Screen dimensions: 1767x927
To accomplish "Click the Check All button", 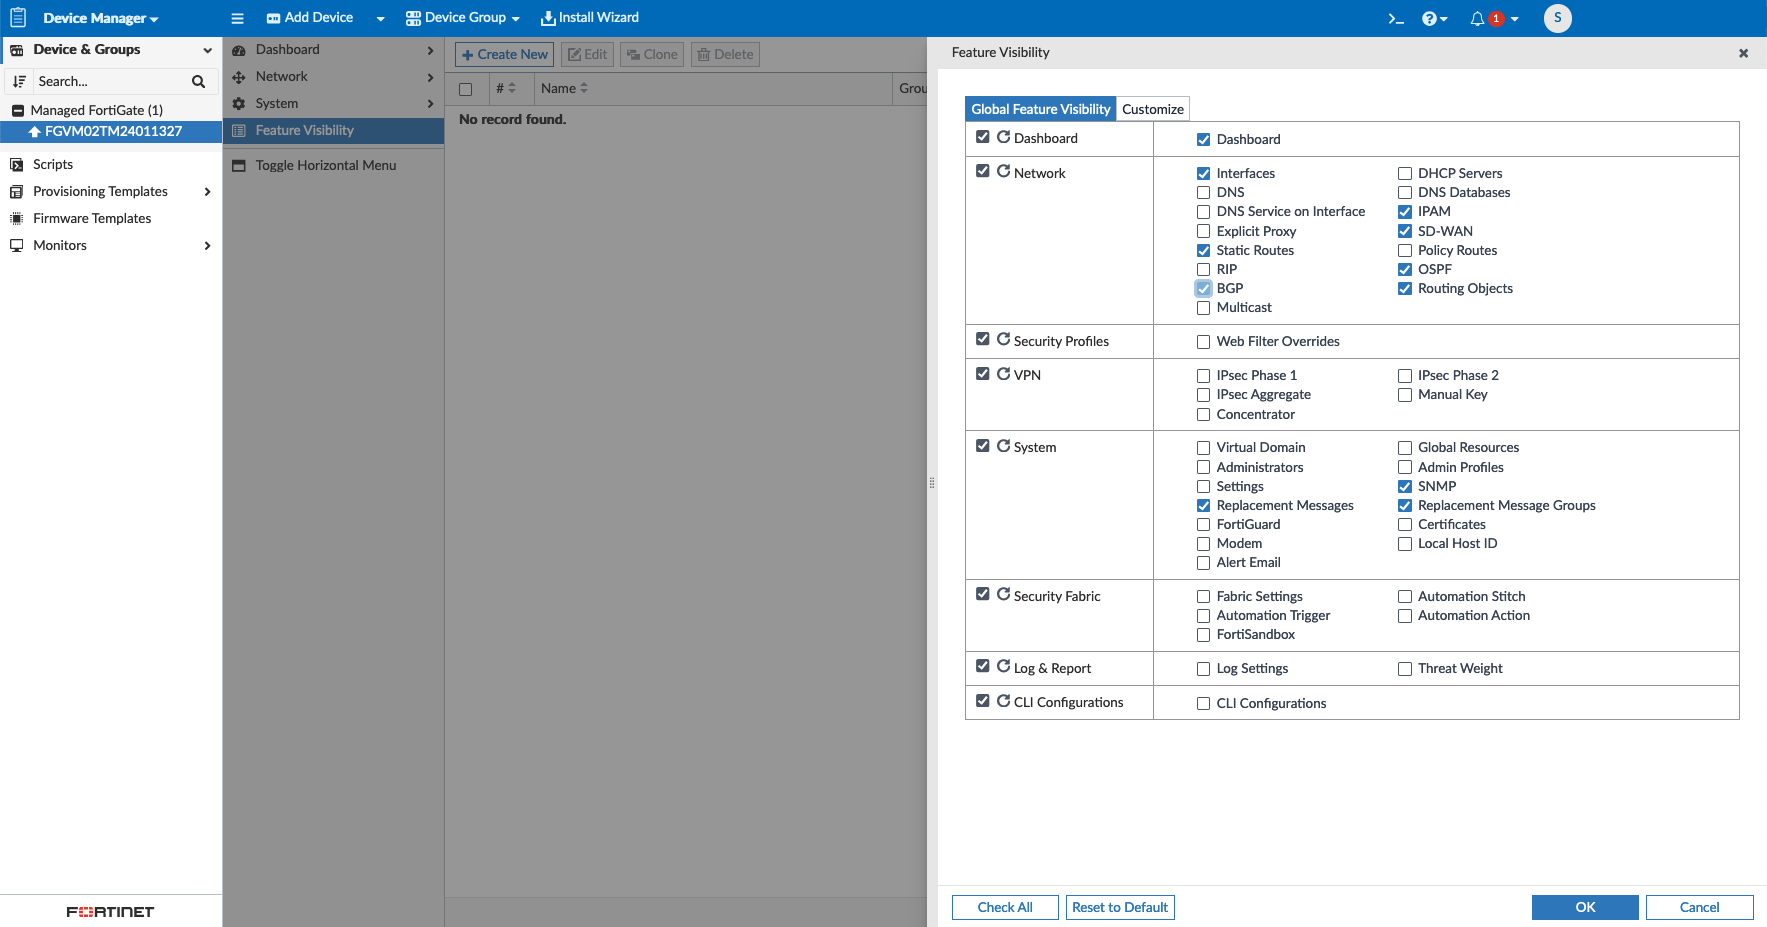I will pos(1005,907).
